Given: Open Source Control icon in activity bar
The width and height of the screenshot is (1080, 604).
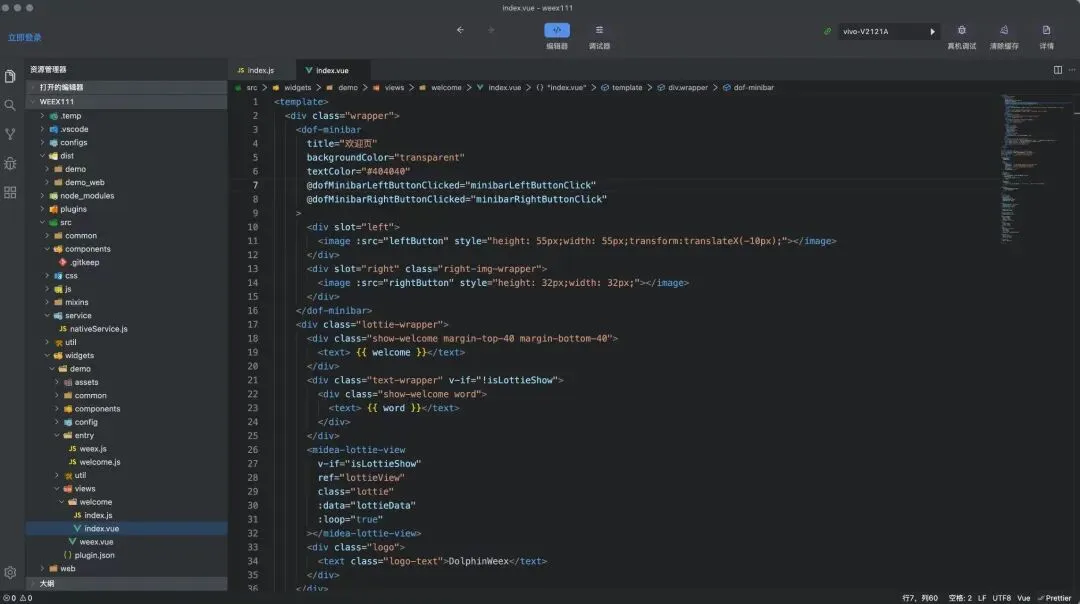Looking at the screenshot, I should [x=10, y=134].
